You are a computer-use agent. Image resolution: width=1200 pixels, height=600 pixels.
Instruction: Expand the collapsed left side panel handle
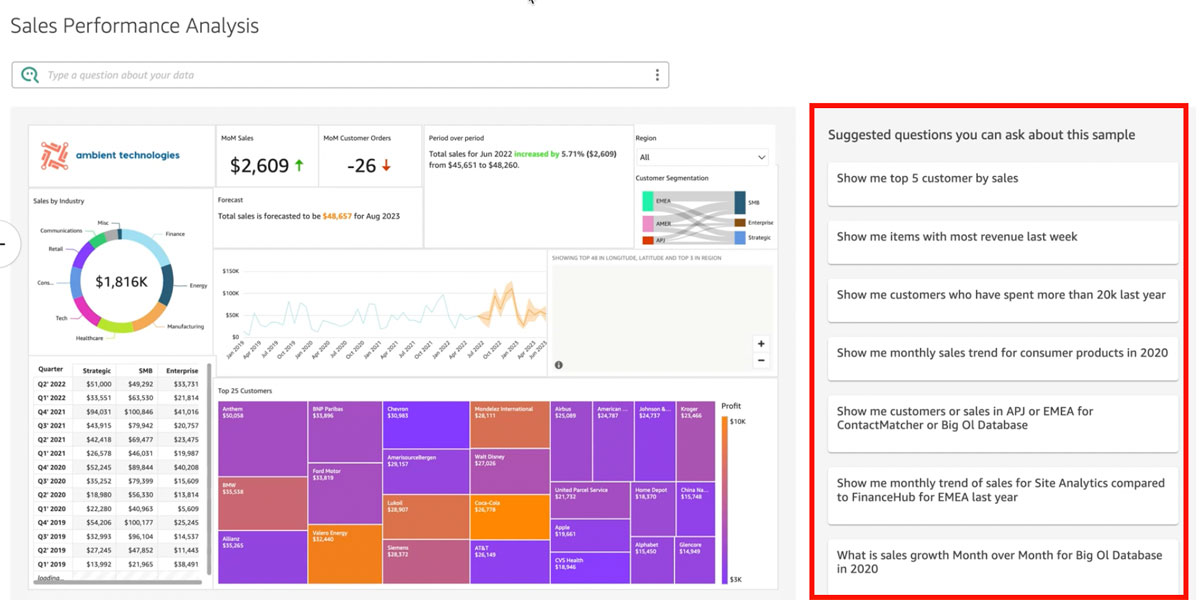click(6, 243)
